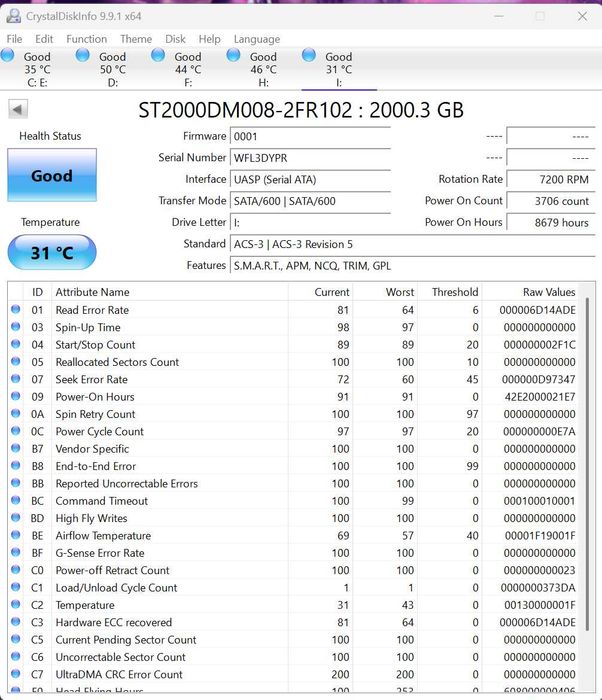Click the Firmware field showing 0001
The height and width of the screenshot is (700, 602).
click(x=310, y=136)
